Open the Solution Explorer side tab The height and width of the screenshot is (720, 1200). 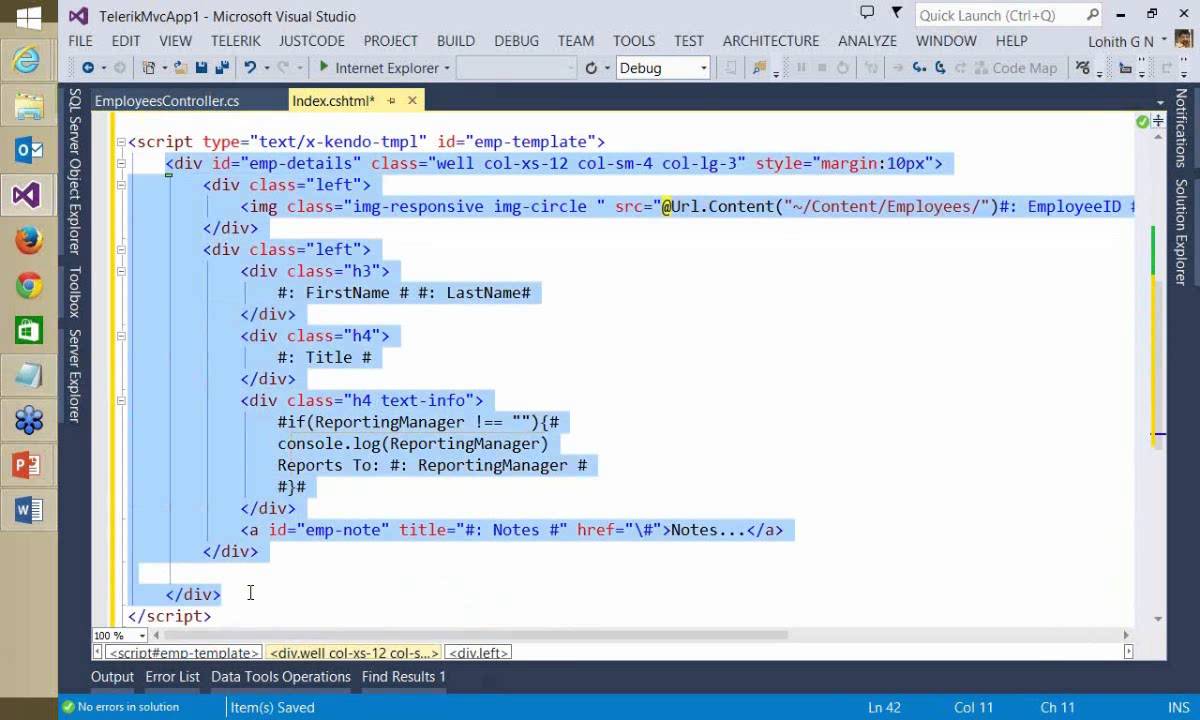[x=1181, y=233]
